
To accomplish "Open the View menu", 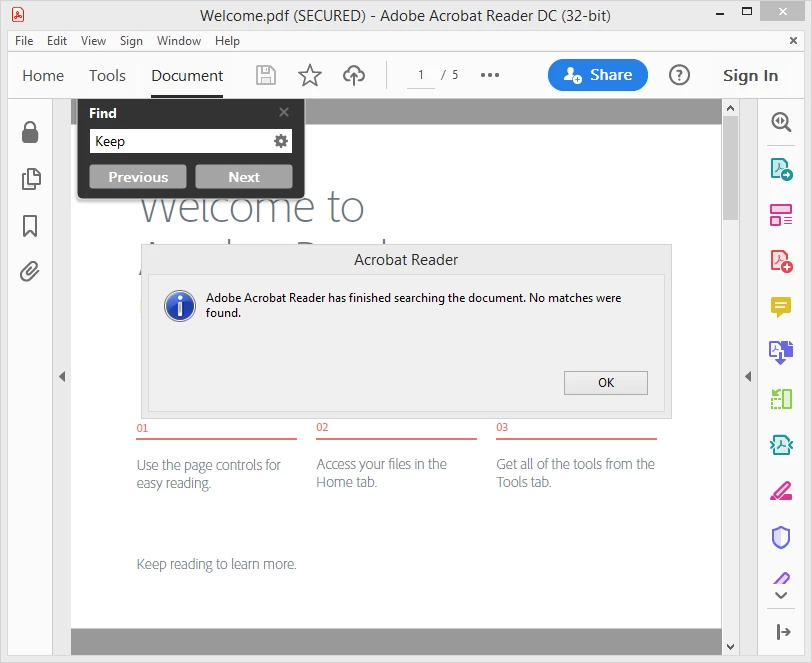I will point(93,41).
